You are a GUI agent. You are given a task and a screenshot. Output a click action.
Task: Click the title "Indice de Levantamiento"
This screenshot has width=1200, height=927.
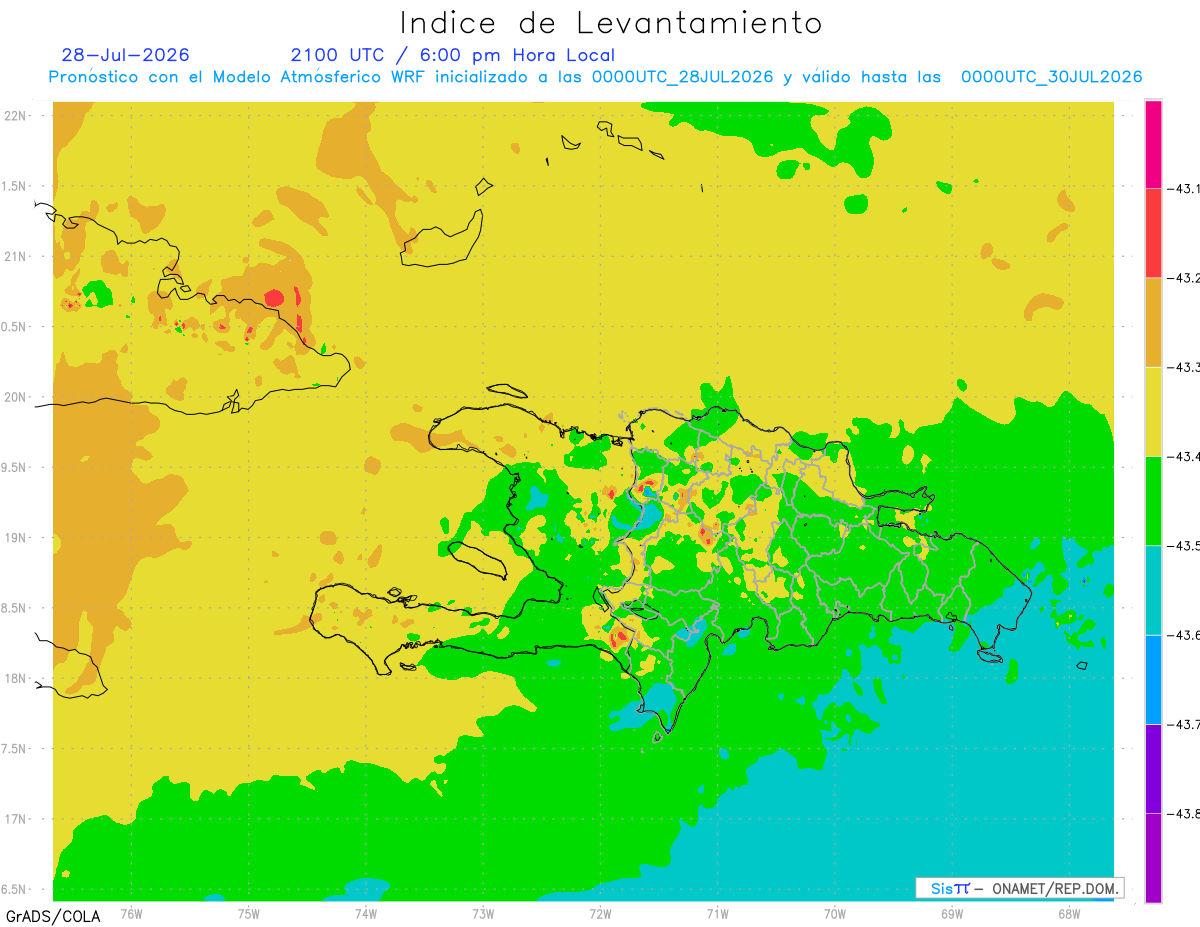click(x=610, y=23)
